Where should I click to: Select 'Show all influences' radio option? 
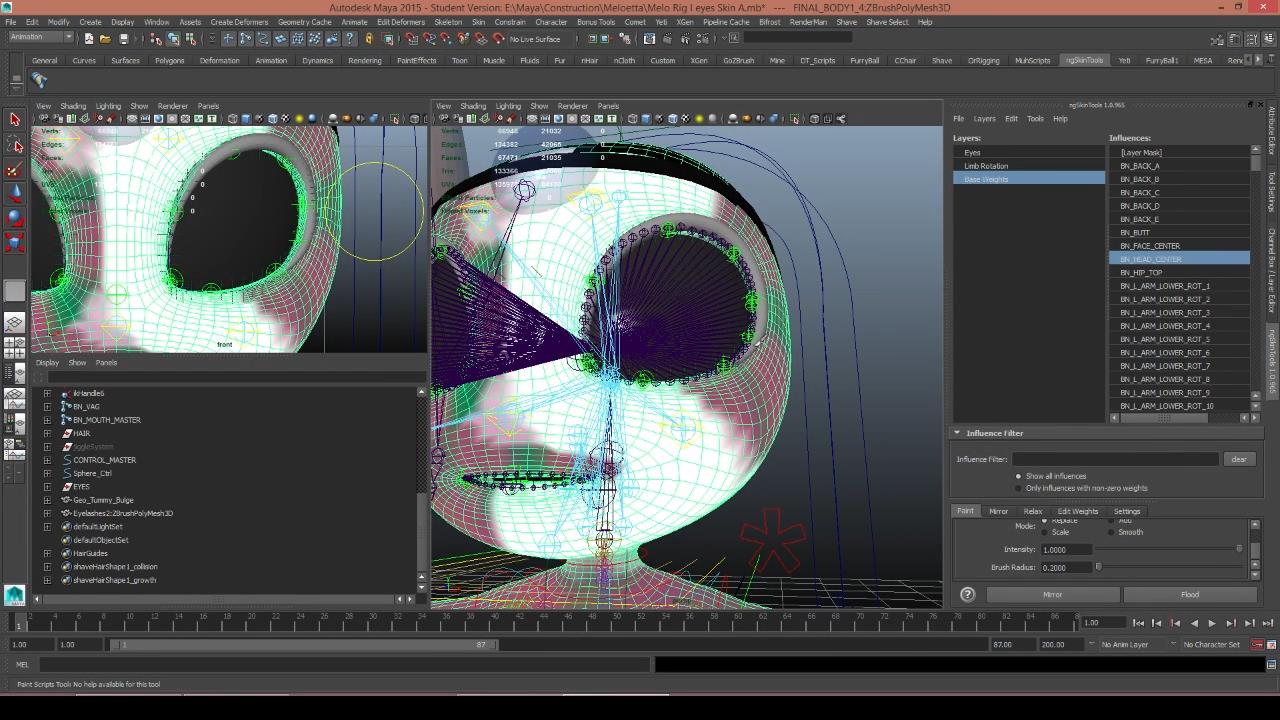point(1019,476)
